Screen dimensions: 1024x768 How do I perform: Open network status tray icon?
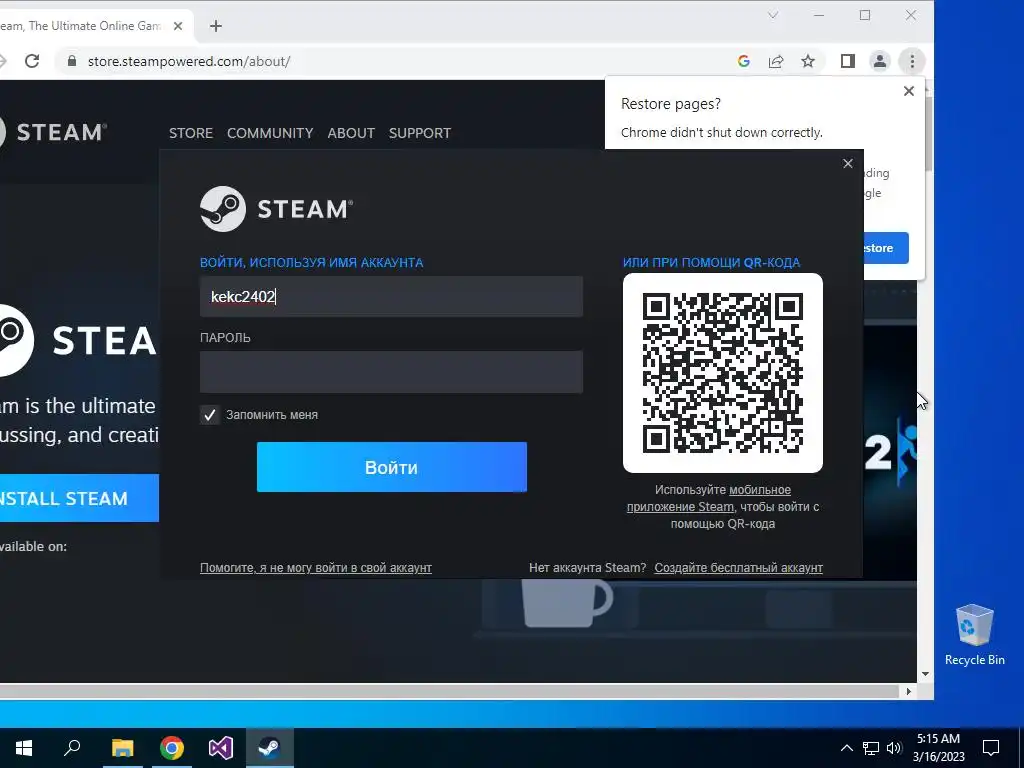(871, 748)
